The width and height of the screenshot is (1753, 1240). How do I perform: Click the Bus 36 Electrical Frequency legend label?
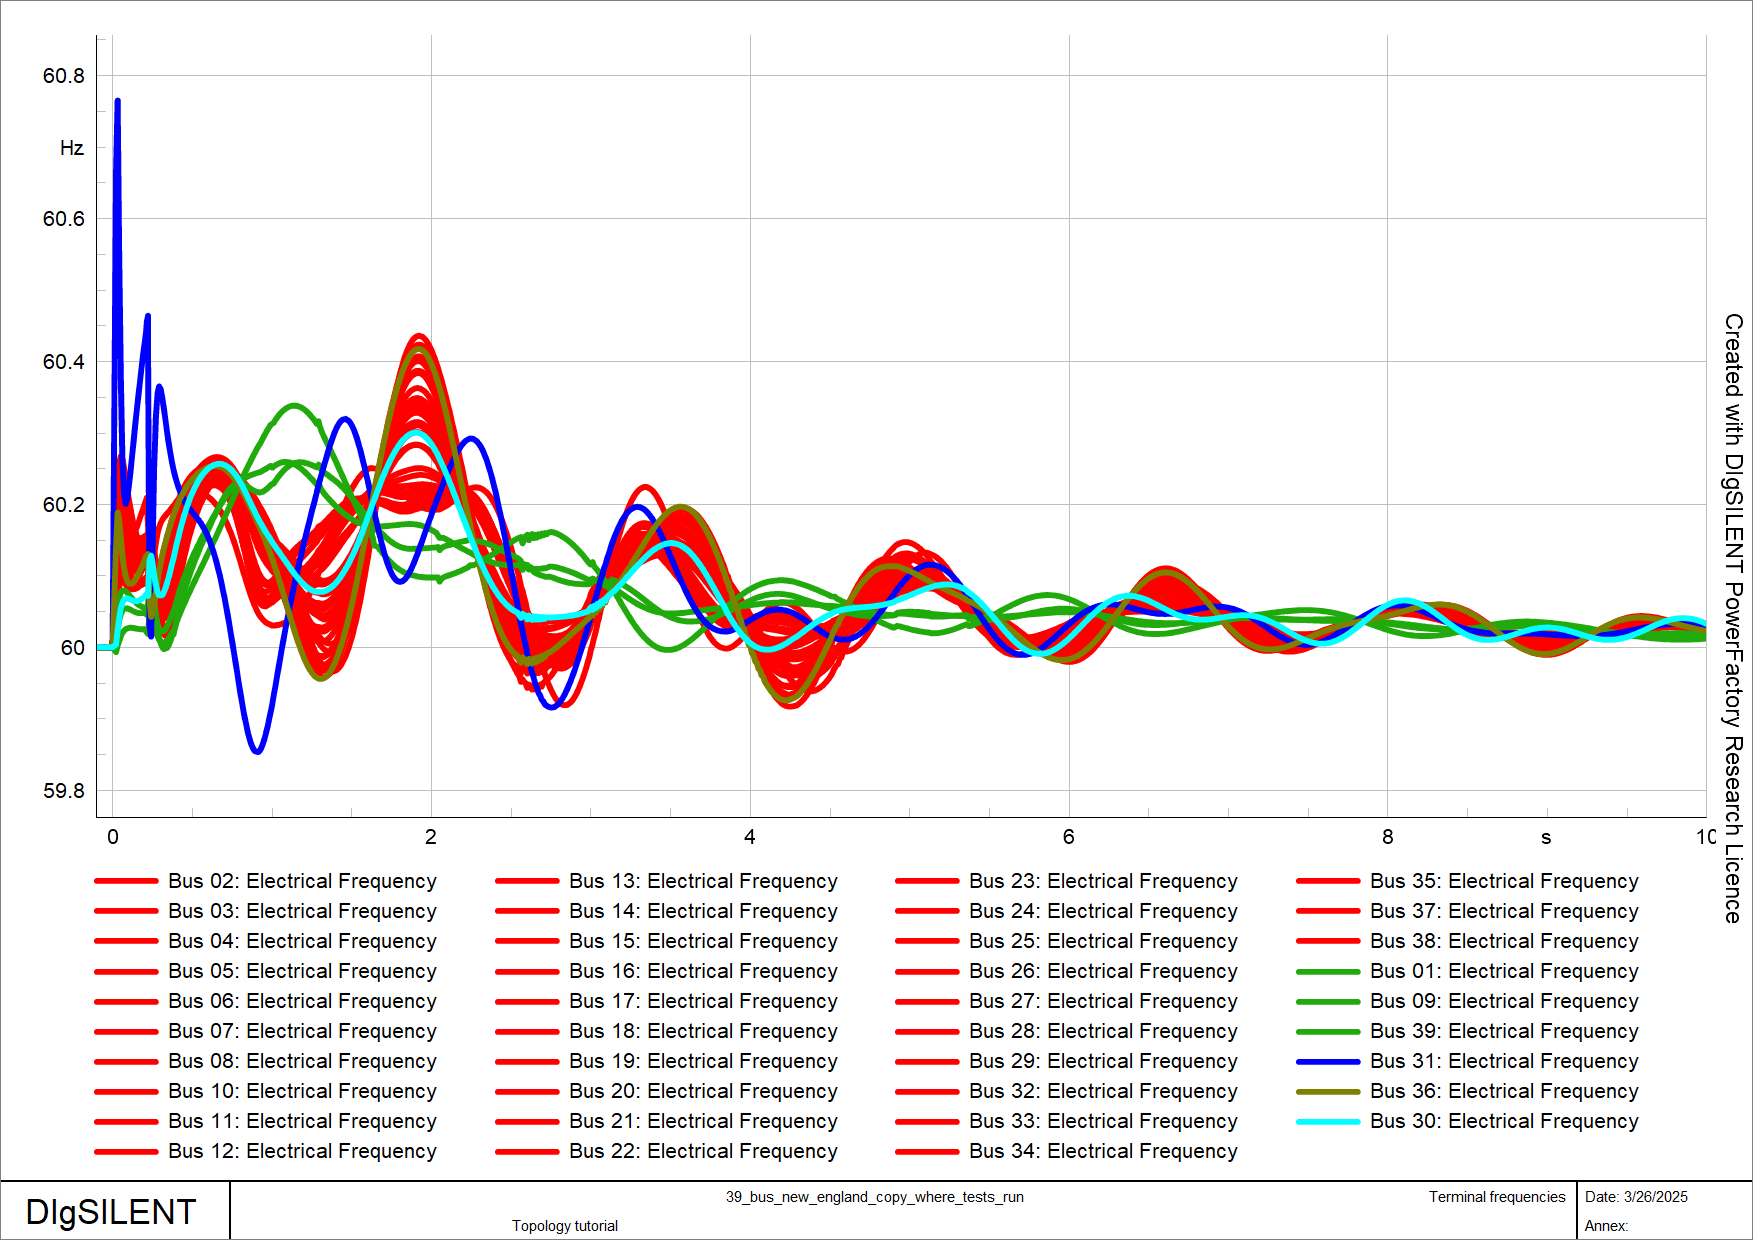pos(1504,1091)
